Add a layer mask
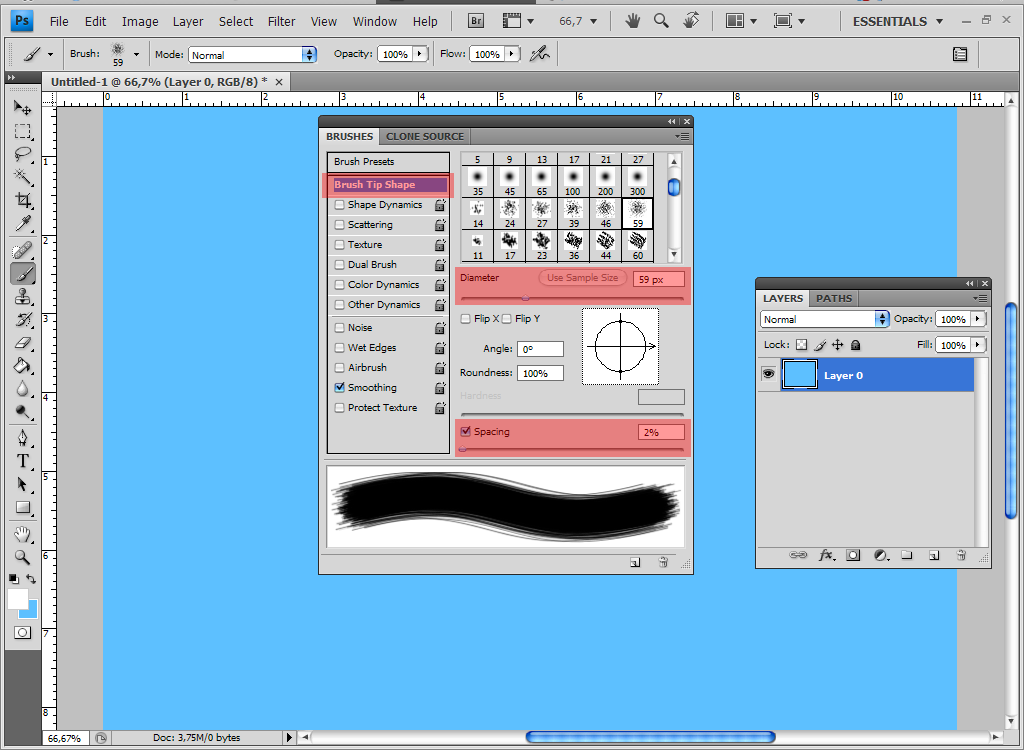This screenshot has width=1024, height=750. pos(853,555)
